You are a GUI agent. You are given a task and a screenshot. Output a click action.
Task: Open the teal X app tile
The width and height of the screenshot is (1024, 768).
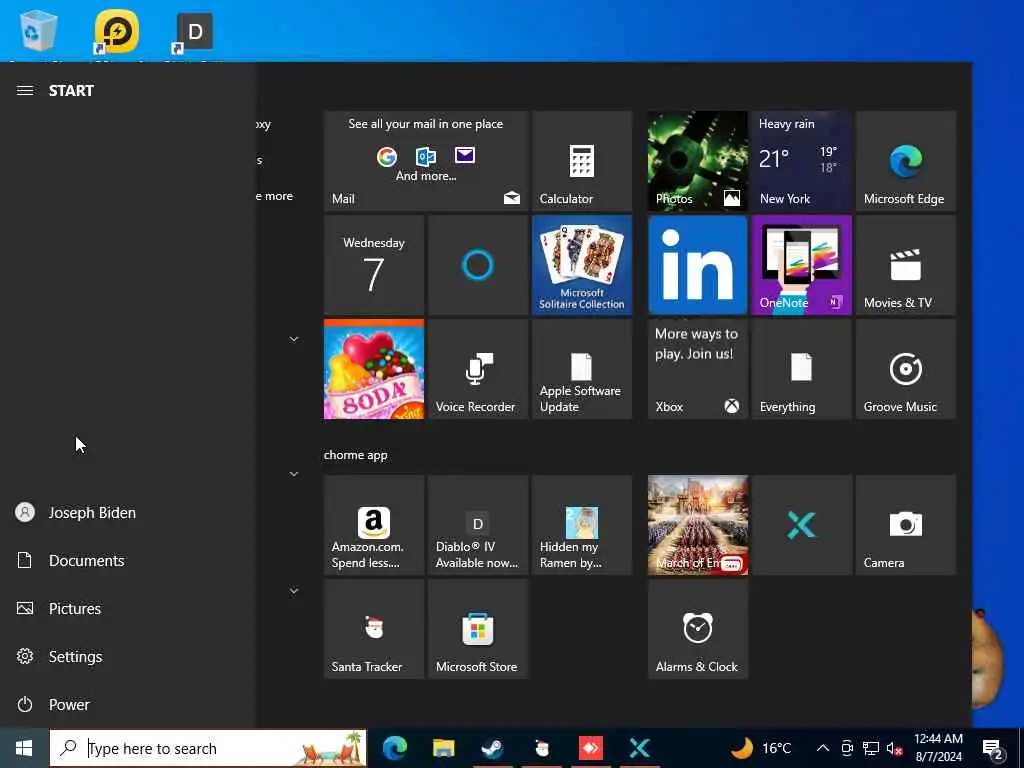[801, 525]
